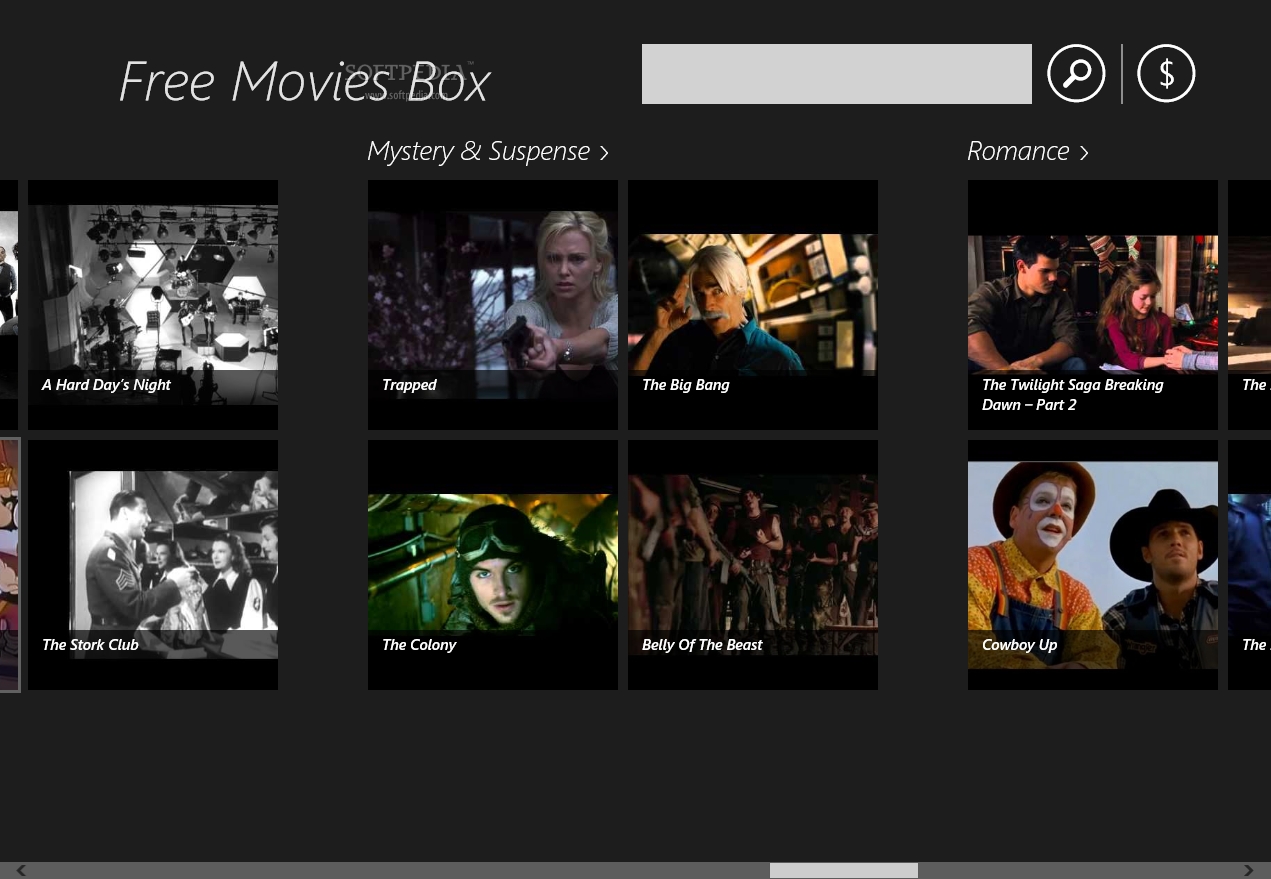Select the Romance section header

pos(1018,151)
